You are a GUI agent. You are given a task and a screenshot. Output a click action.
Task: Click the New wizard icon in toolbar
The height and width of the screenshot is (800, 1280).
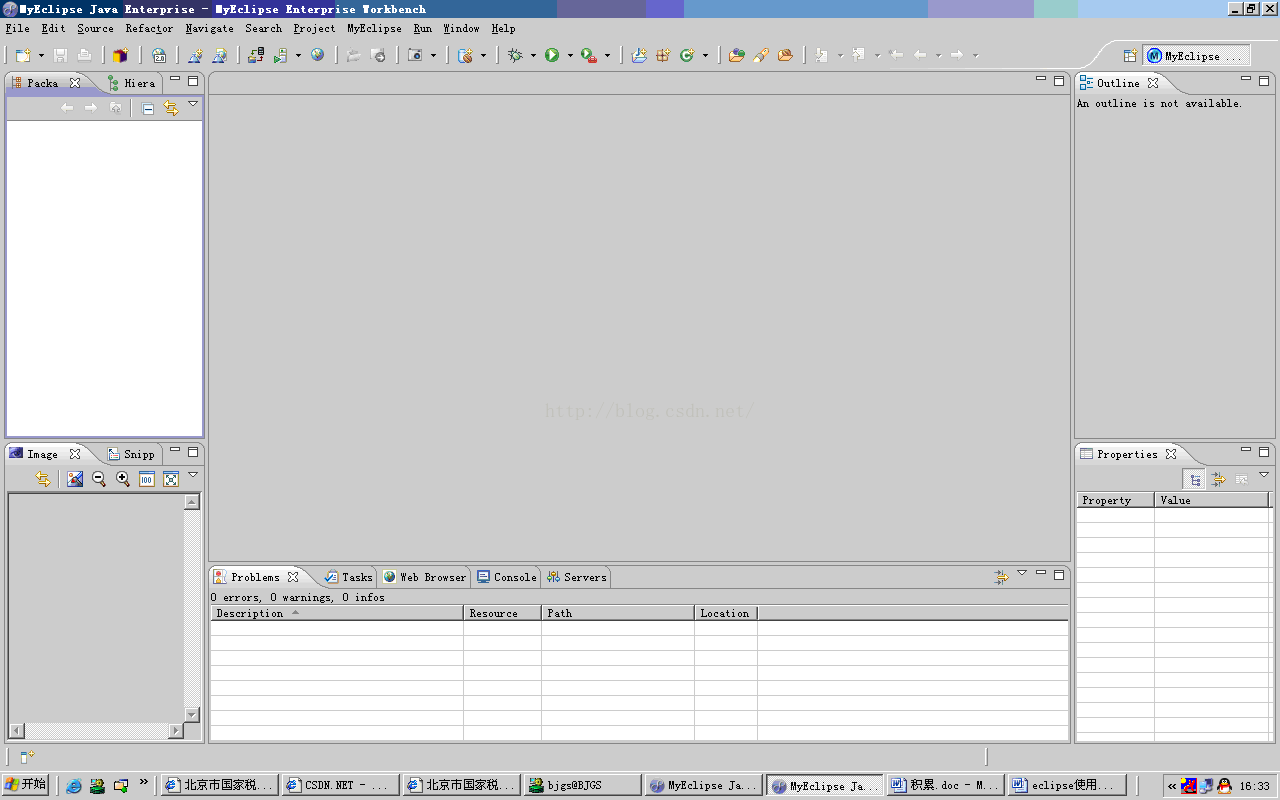pos(22,56)
